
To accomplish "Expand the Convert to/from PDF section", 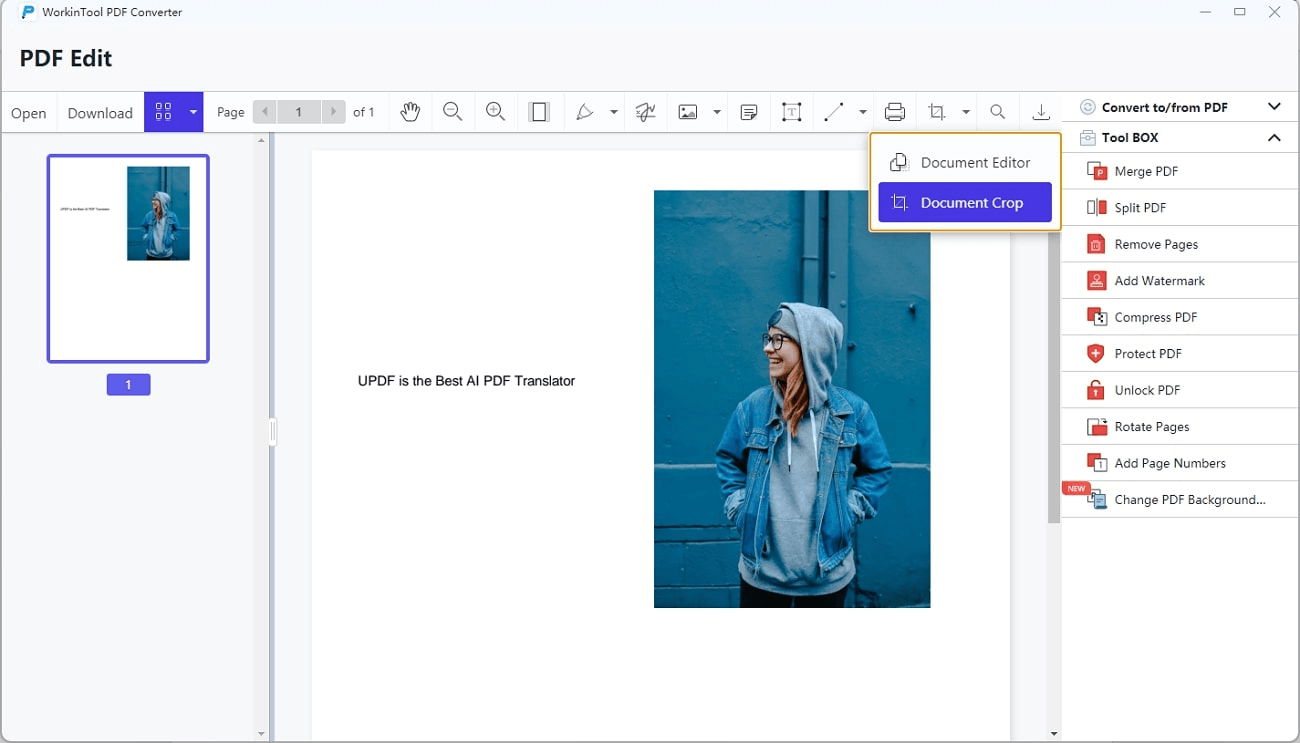I will pos(1273,106).
